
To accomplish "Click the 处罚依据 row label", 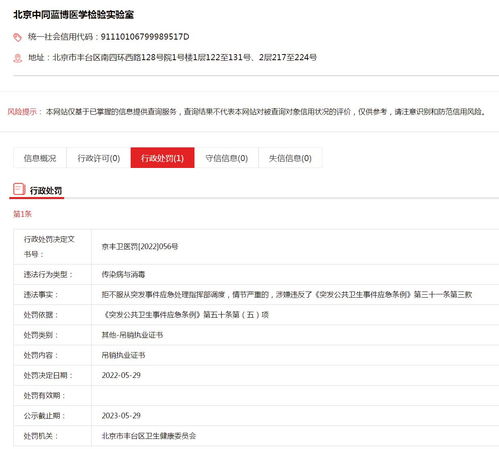I will 41,315.
